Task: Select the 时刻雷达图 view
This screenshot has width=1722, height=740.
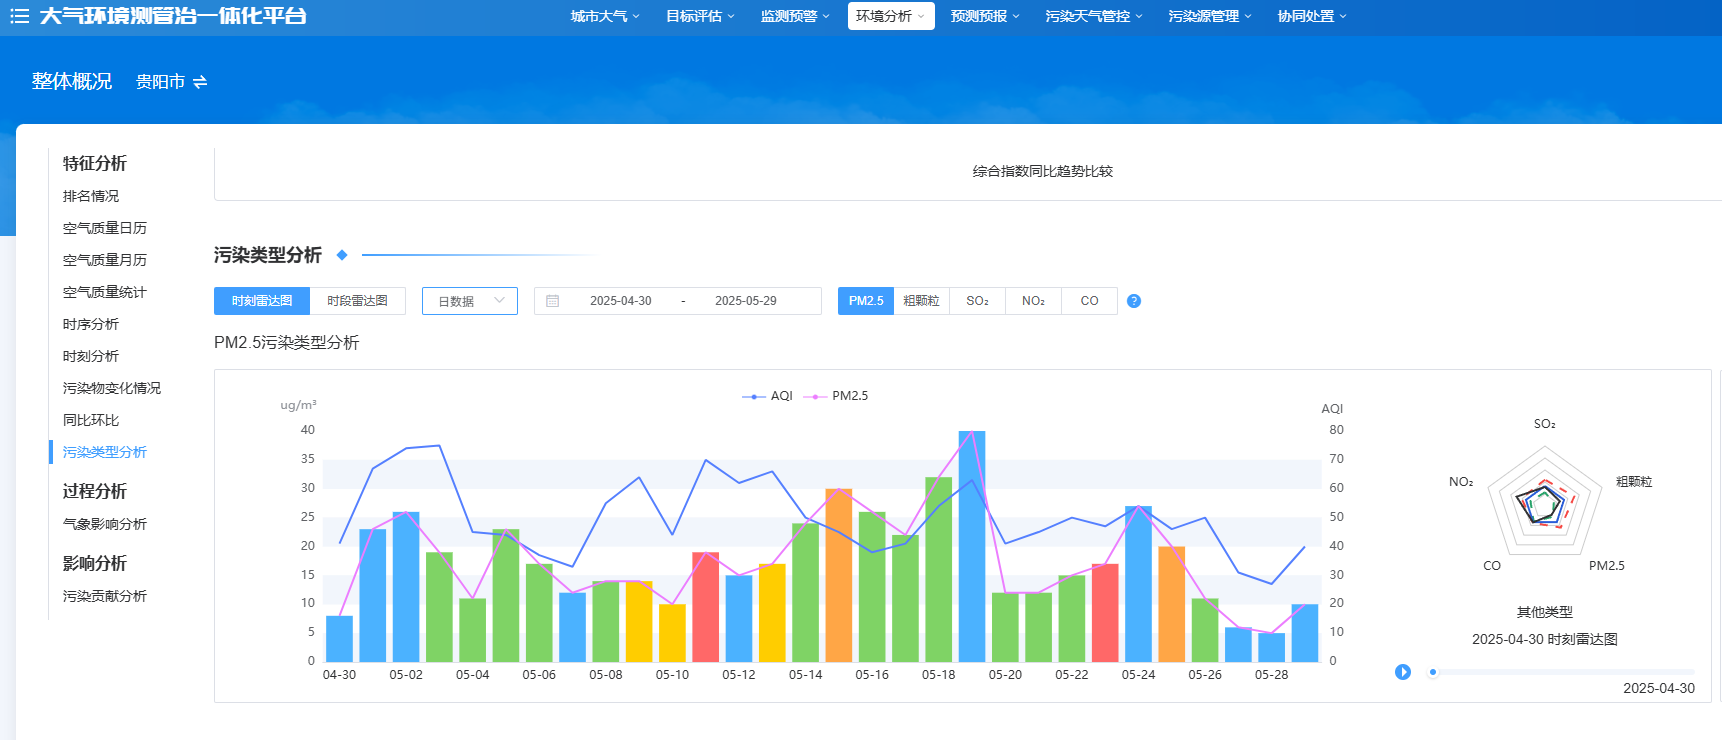Action: (x=262, y=301)
